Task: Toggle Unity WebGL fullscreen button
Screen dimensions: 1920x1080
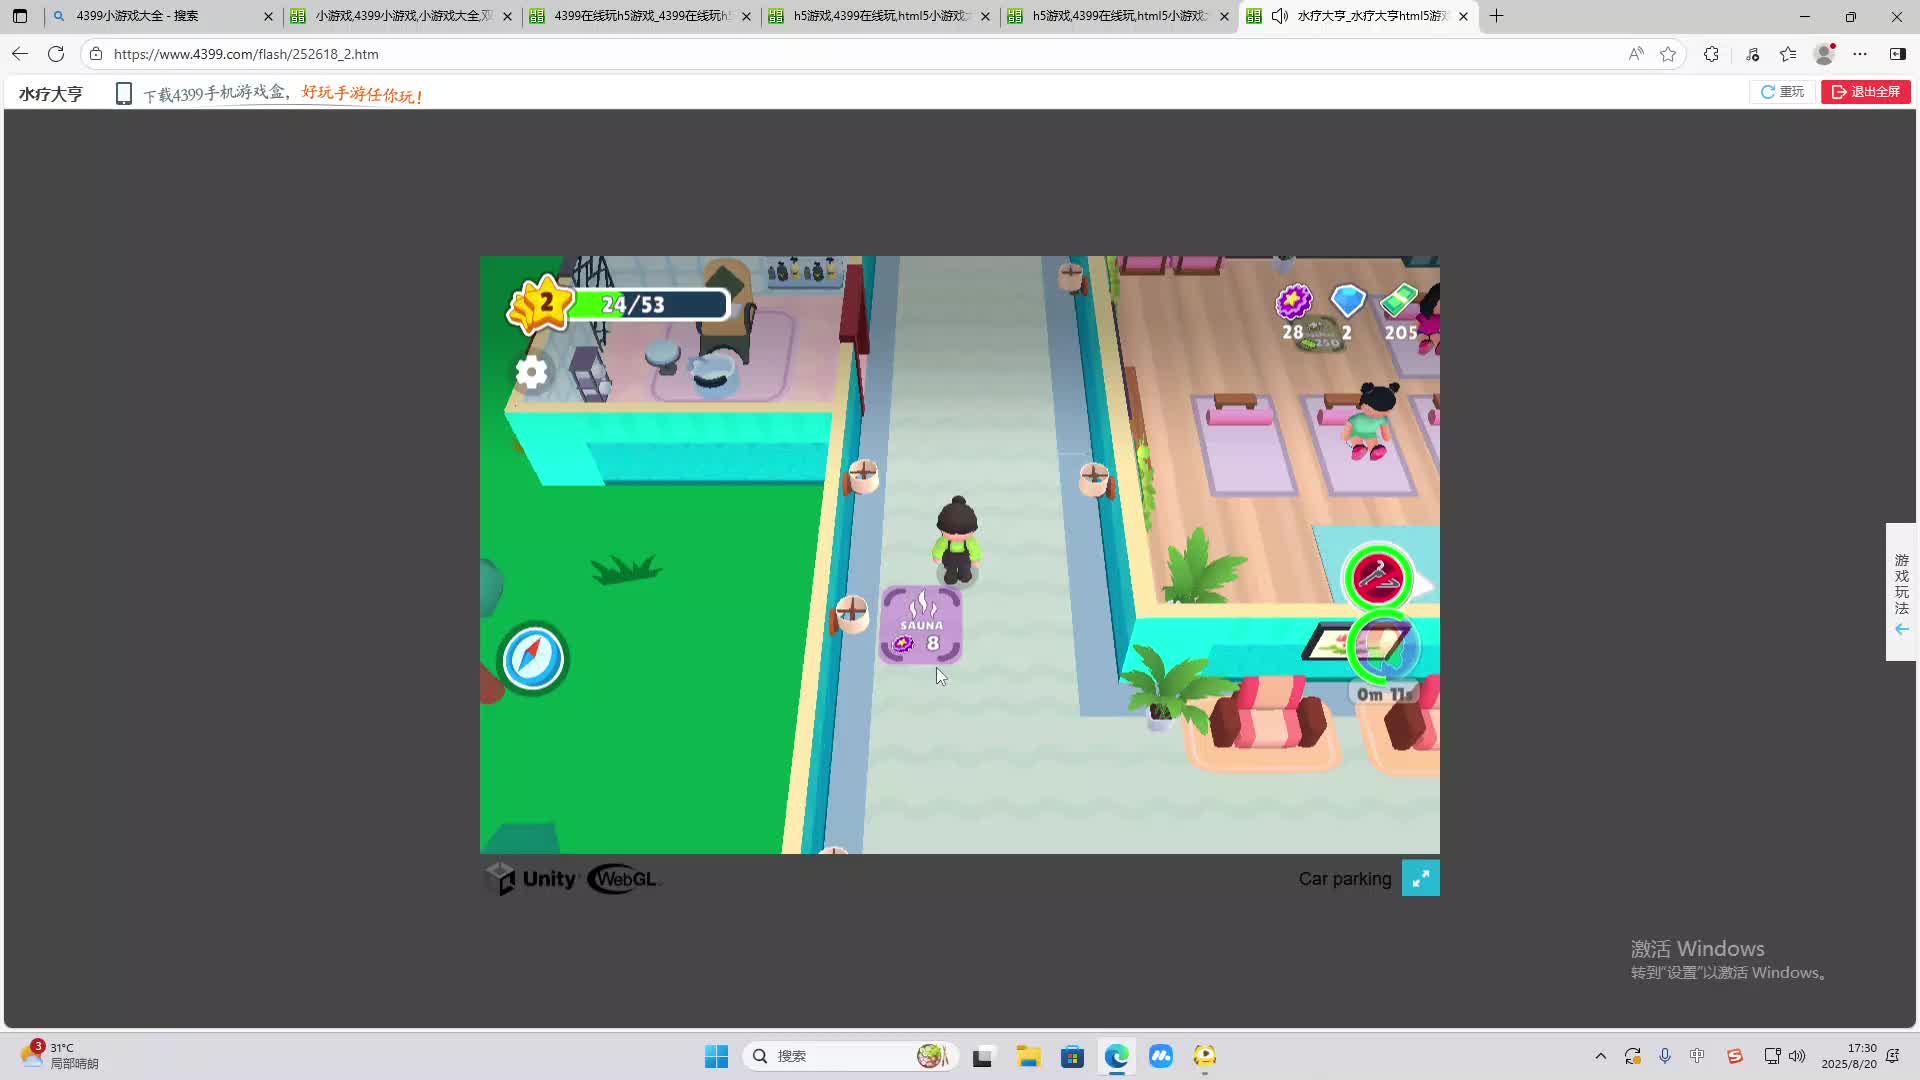Action: [x=1420, y=878]
